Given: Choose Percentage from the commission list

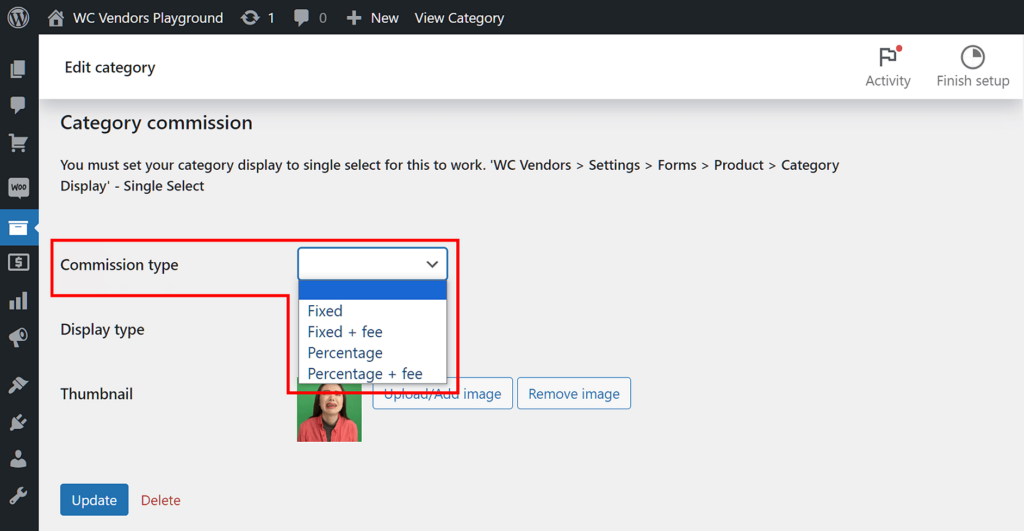Looking at the screenshot, I should tap(345, 353).
